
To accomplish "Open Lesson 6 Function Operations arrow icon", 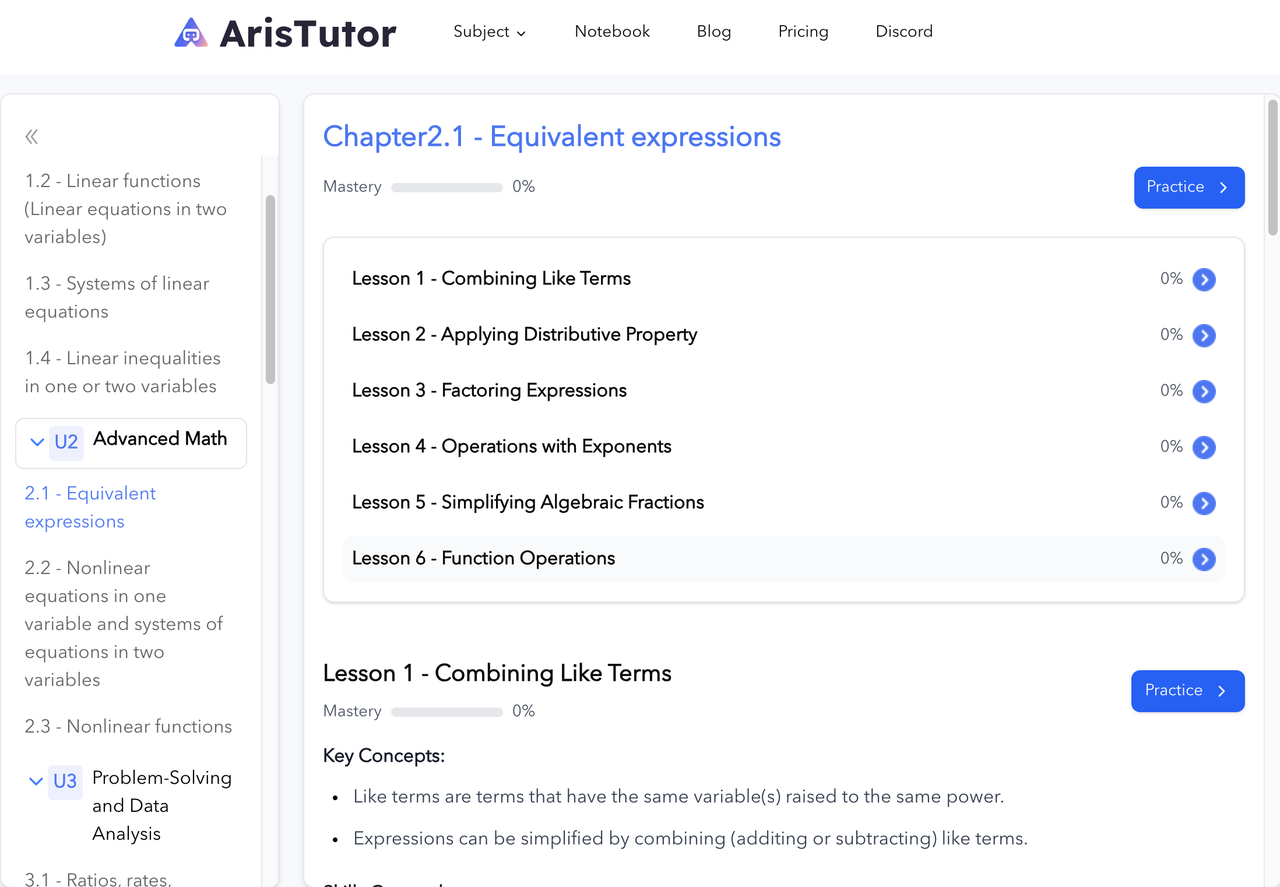I will pos(1204,559).
